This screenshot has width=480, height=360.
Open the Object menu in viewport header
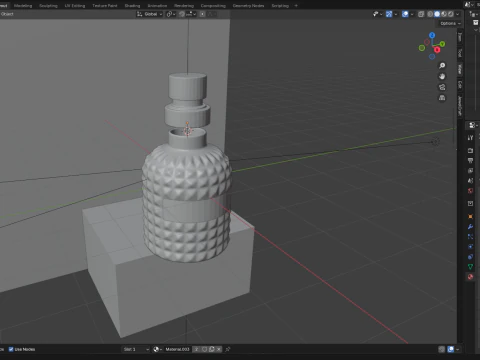coord(7,14)
